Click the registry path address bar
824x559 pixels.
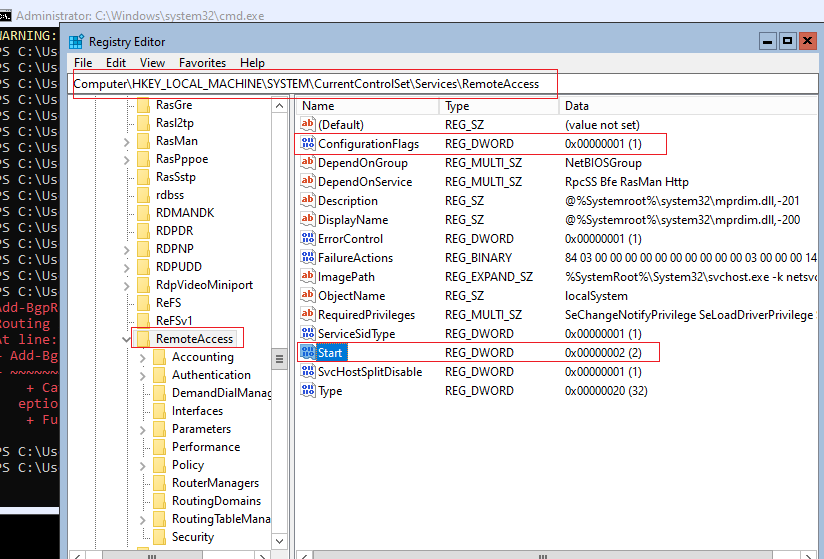[445, 84]
